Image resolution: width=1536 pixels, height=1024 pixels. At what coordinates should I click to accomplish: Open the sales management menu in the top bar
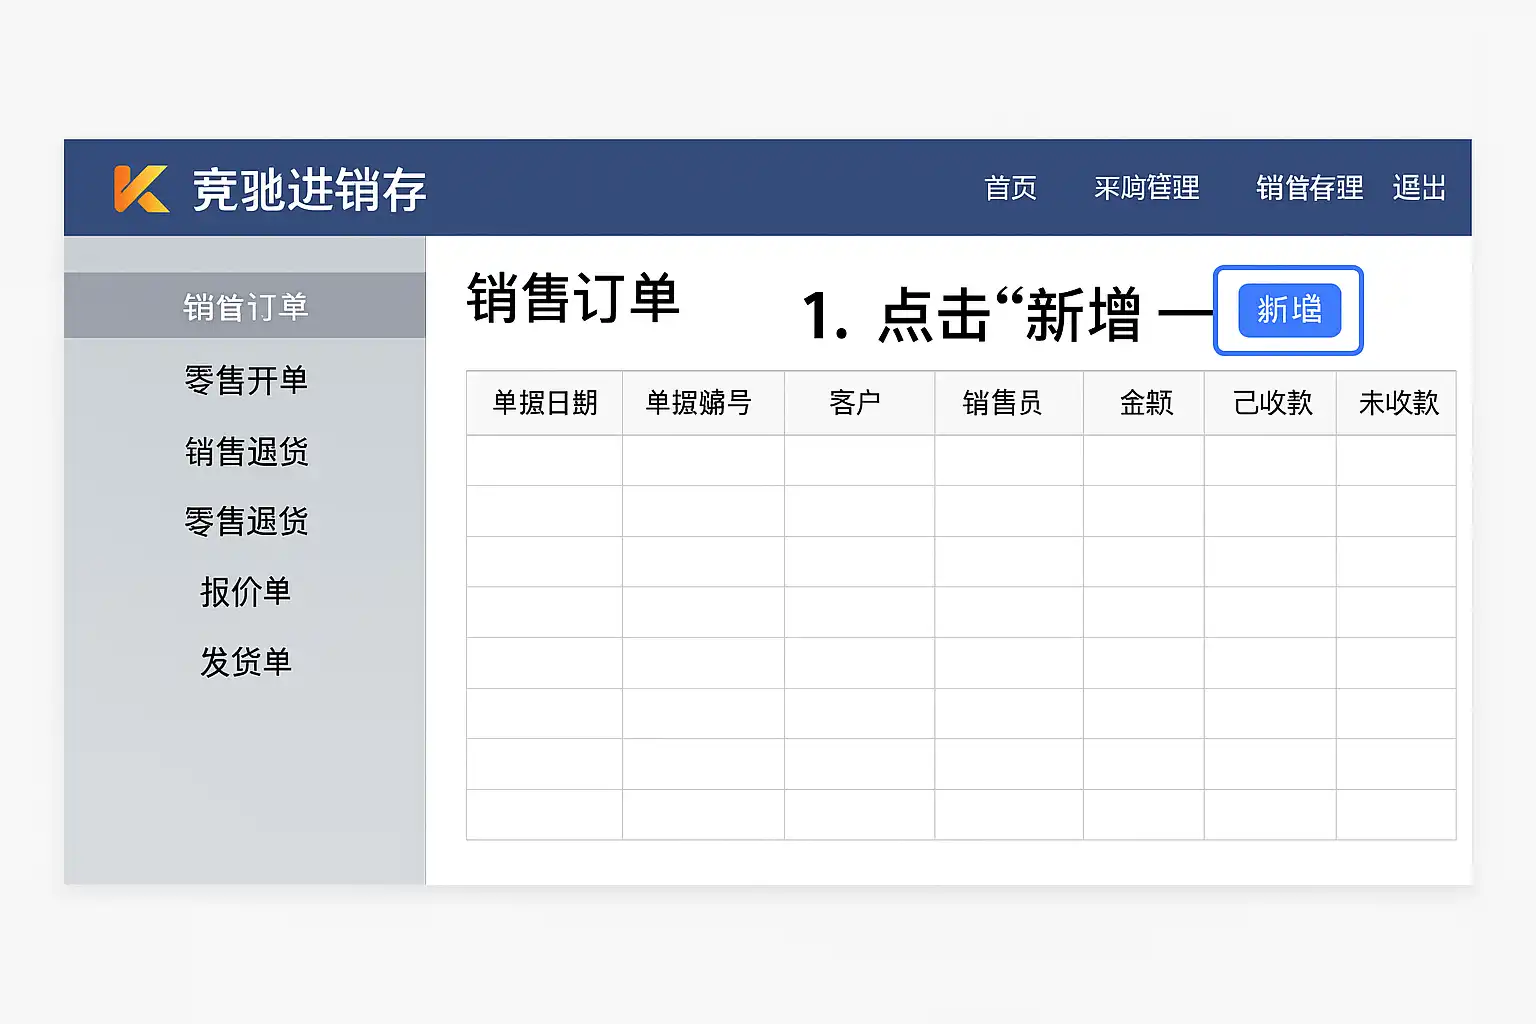click(1309, 188)
